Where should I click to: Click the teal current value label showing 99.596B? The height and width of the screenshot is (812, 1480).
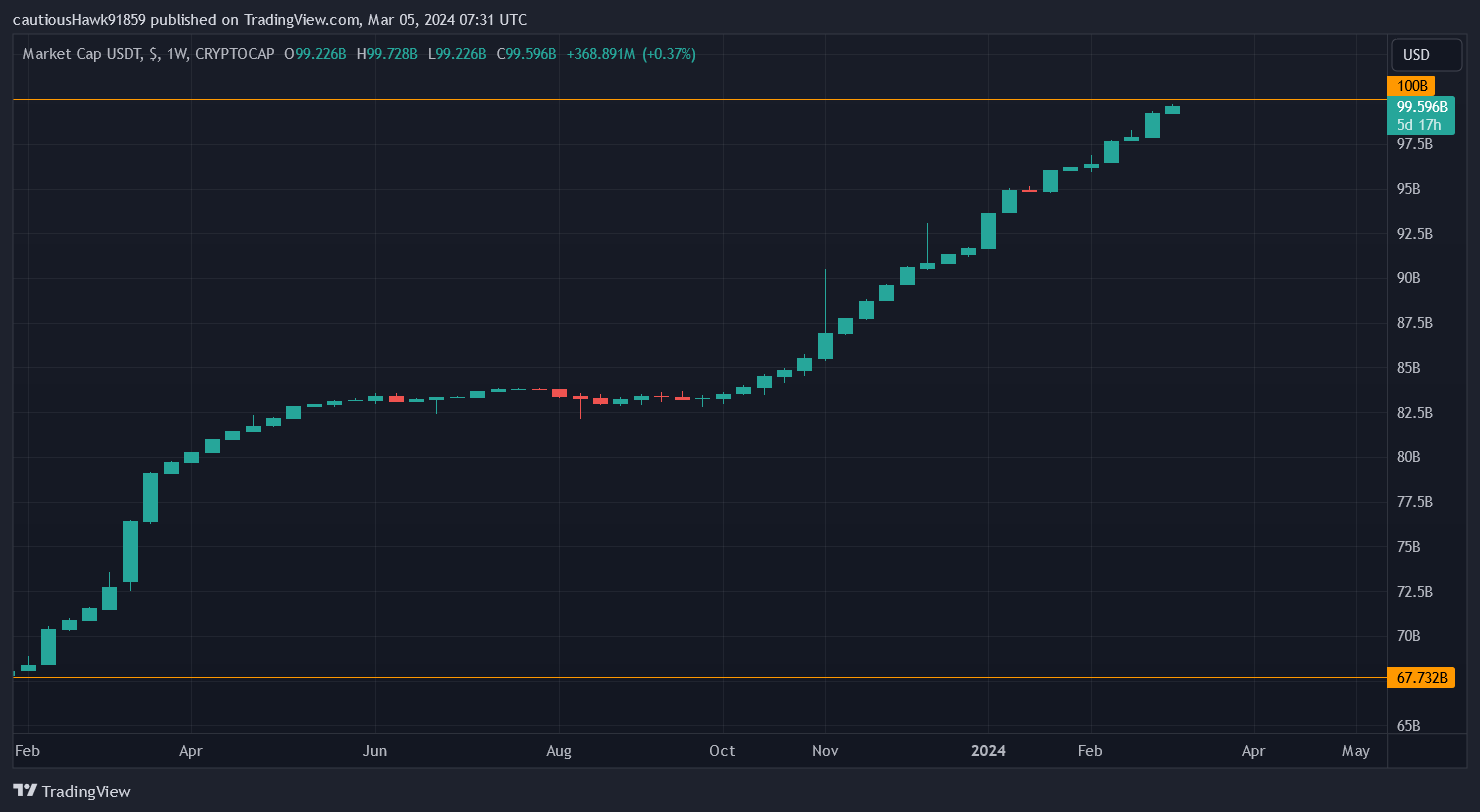[x=1421, y=106]
